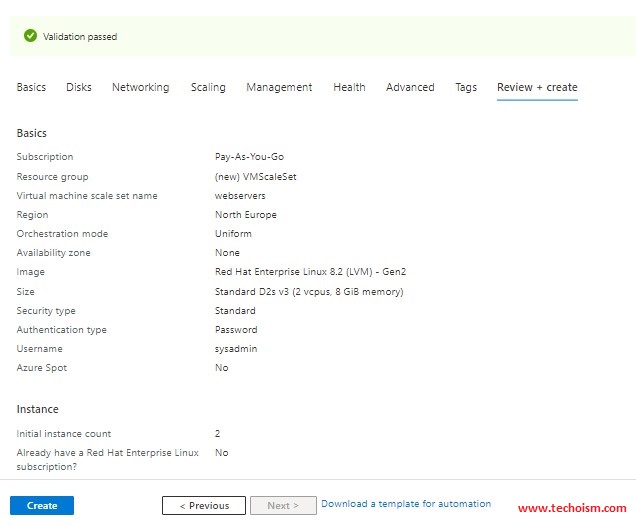Open Download a template for automation link
This screenshot has width=636, height=526.
point(406,504)
